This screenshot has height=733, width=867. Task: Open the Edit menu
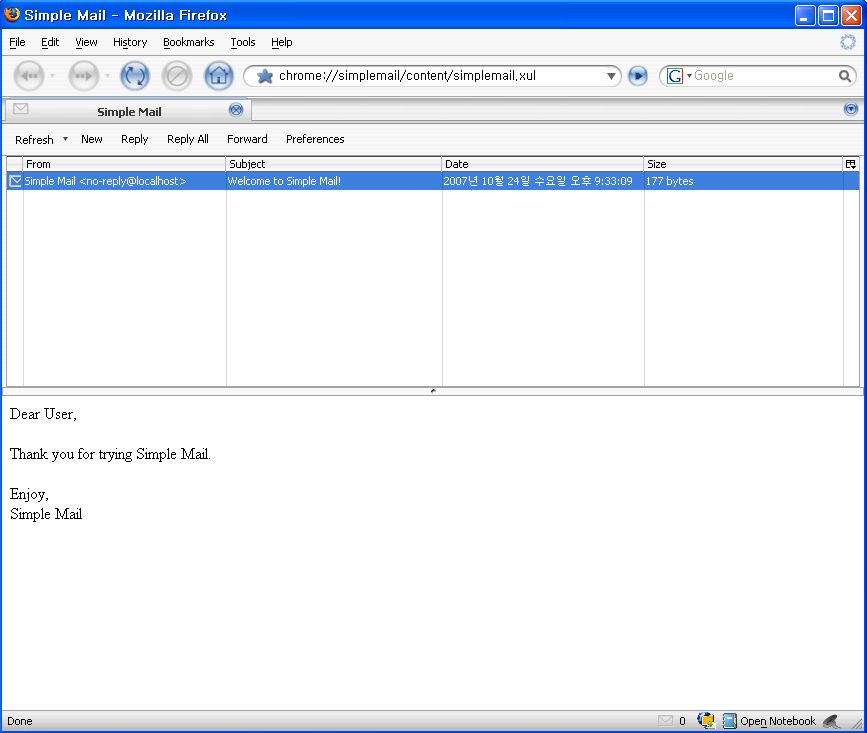pyautogui.click(x=50, y=42)
